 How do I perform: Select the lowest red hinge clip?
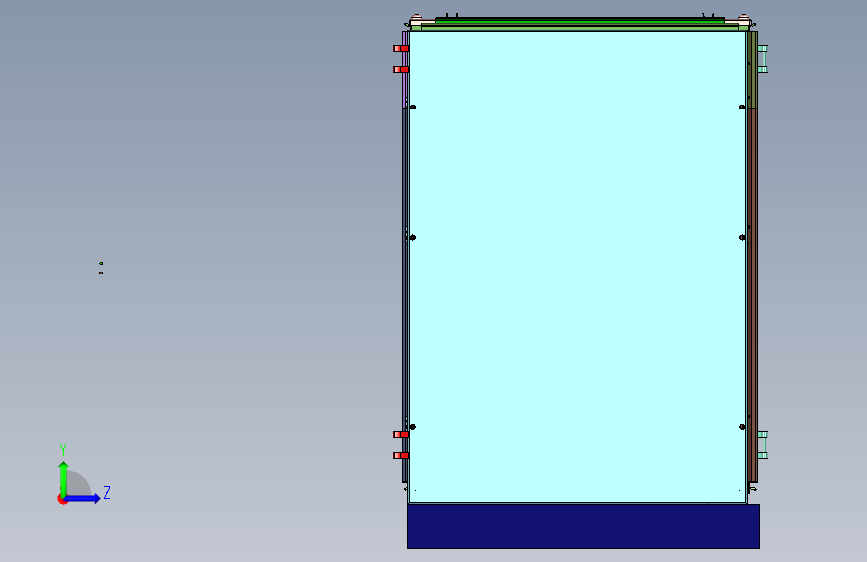401,456
